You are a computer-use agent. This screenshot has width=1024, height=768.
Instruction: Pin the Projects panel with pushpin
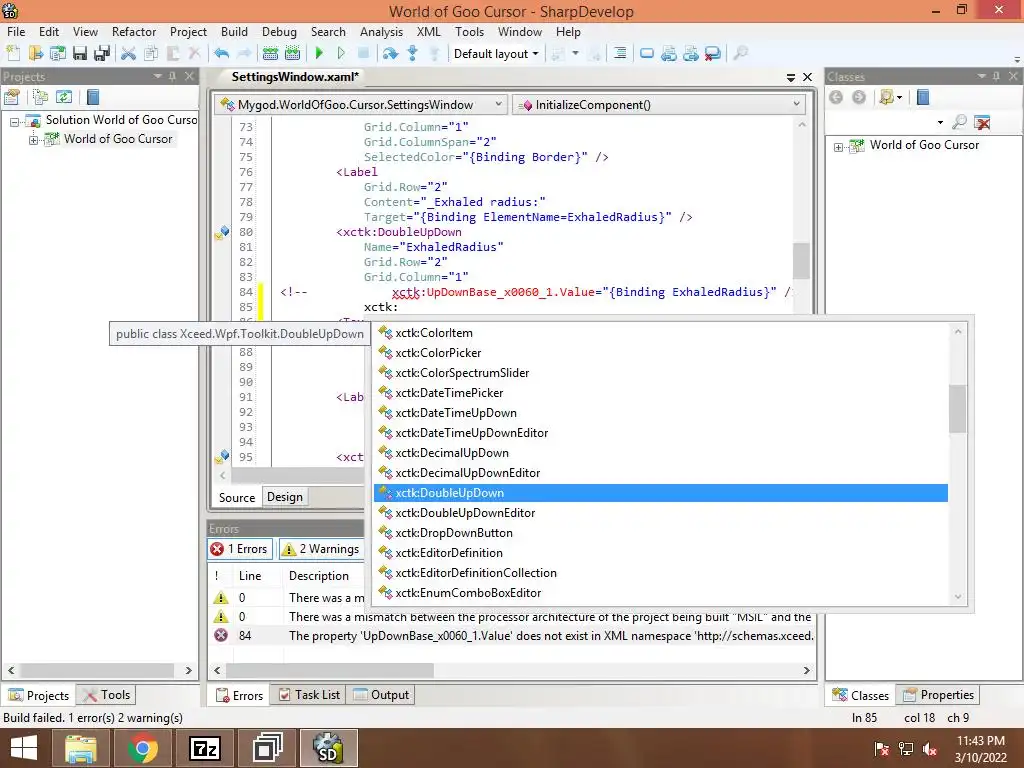[x=172, y=76]
